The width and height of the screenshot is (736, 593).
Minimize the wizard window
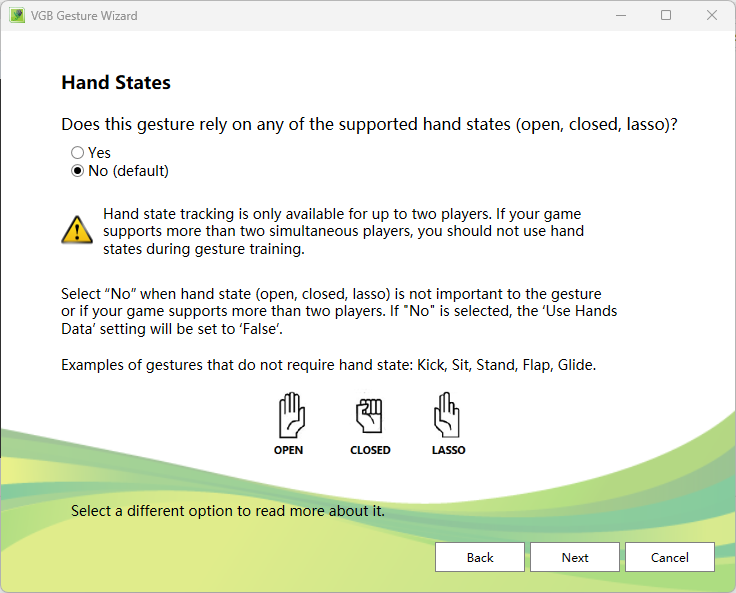click(x=620, y=16)
